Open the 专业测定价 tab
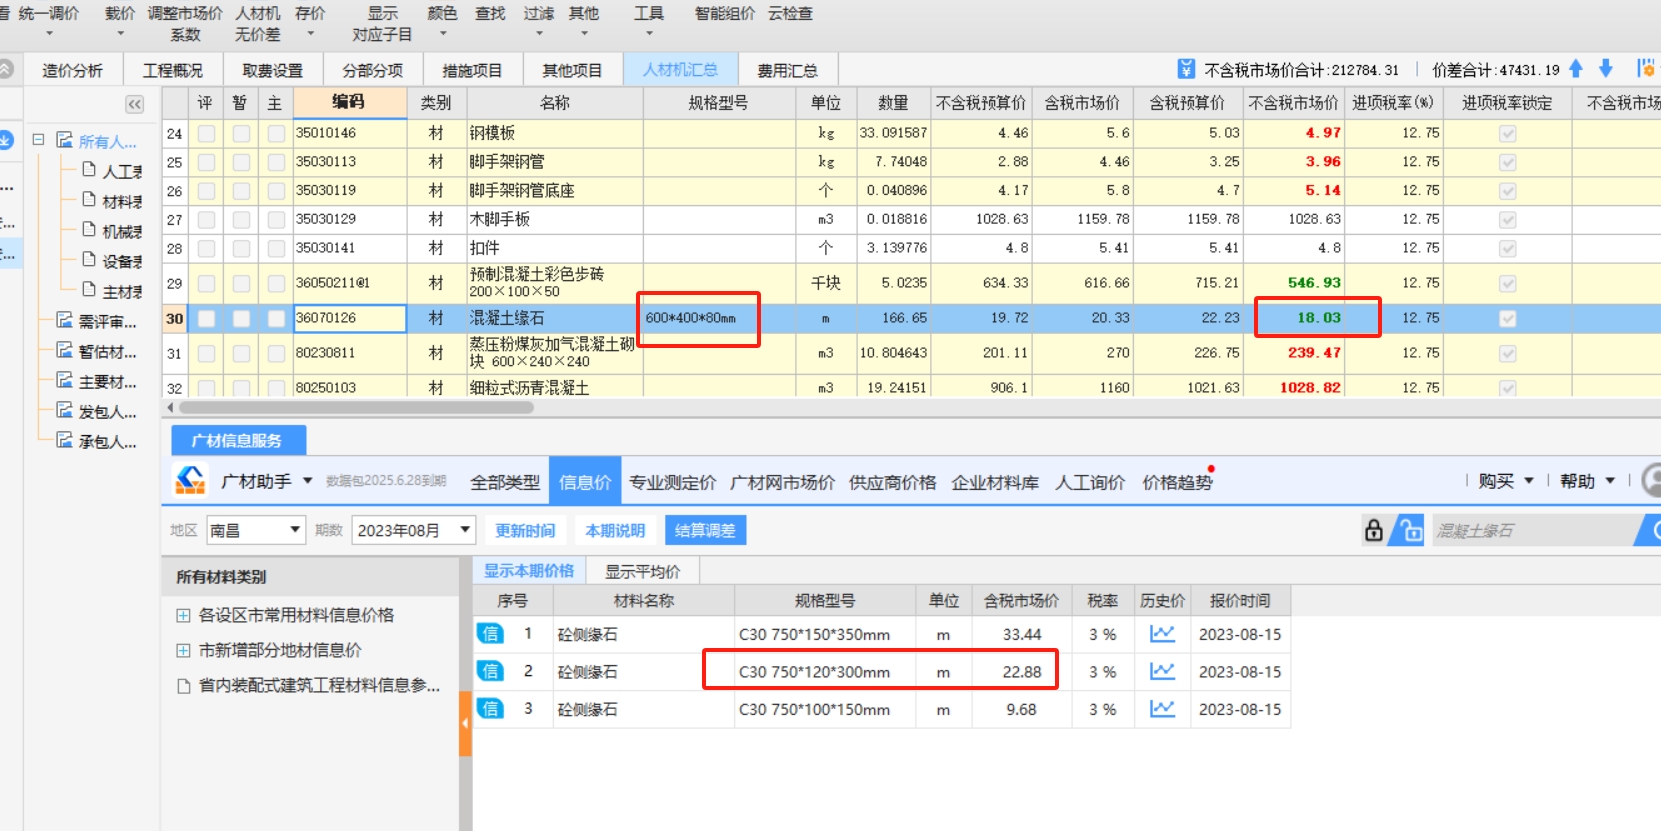Viewport: 1661px width, 831px height. [672, 482]
